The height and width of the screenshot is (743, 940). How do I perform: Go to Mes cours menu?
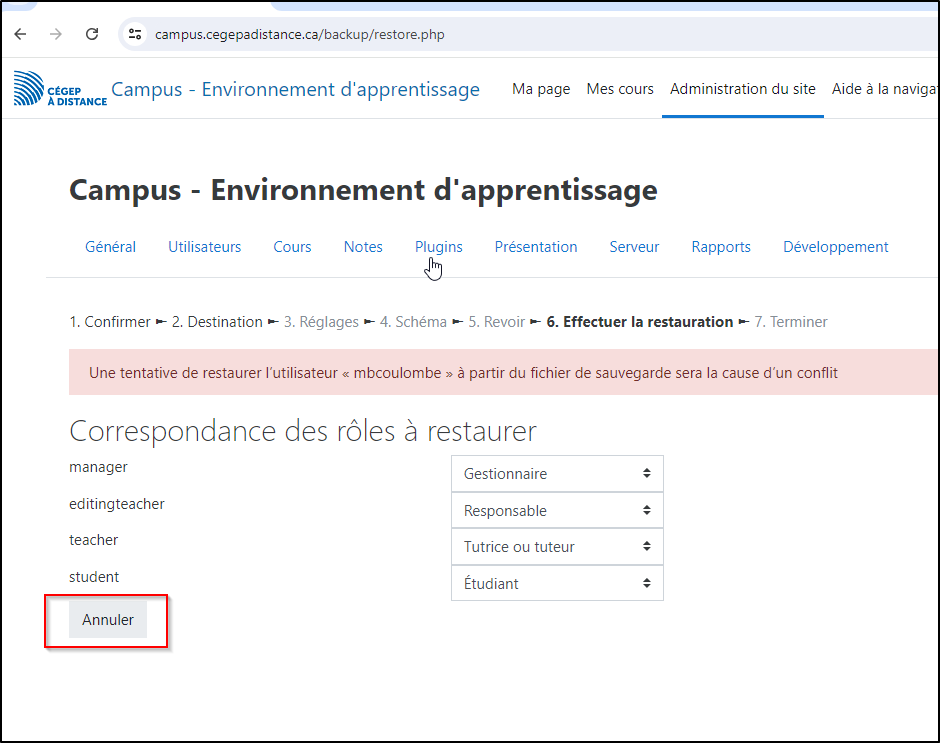pyautogui.click(x=620, y=89)
